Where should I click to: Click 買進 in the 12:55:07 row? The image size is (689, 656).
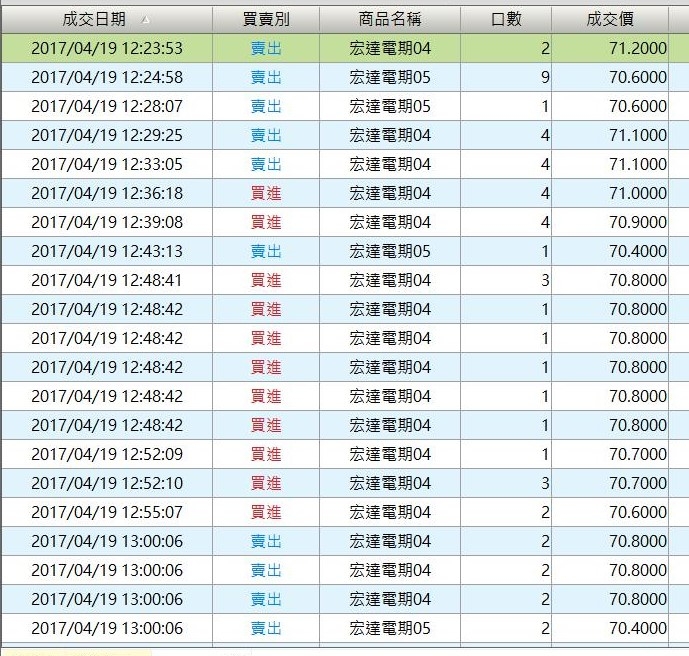266,512
